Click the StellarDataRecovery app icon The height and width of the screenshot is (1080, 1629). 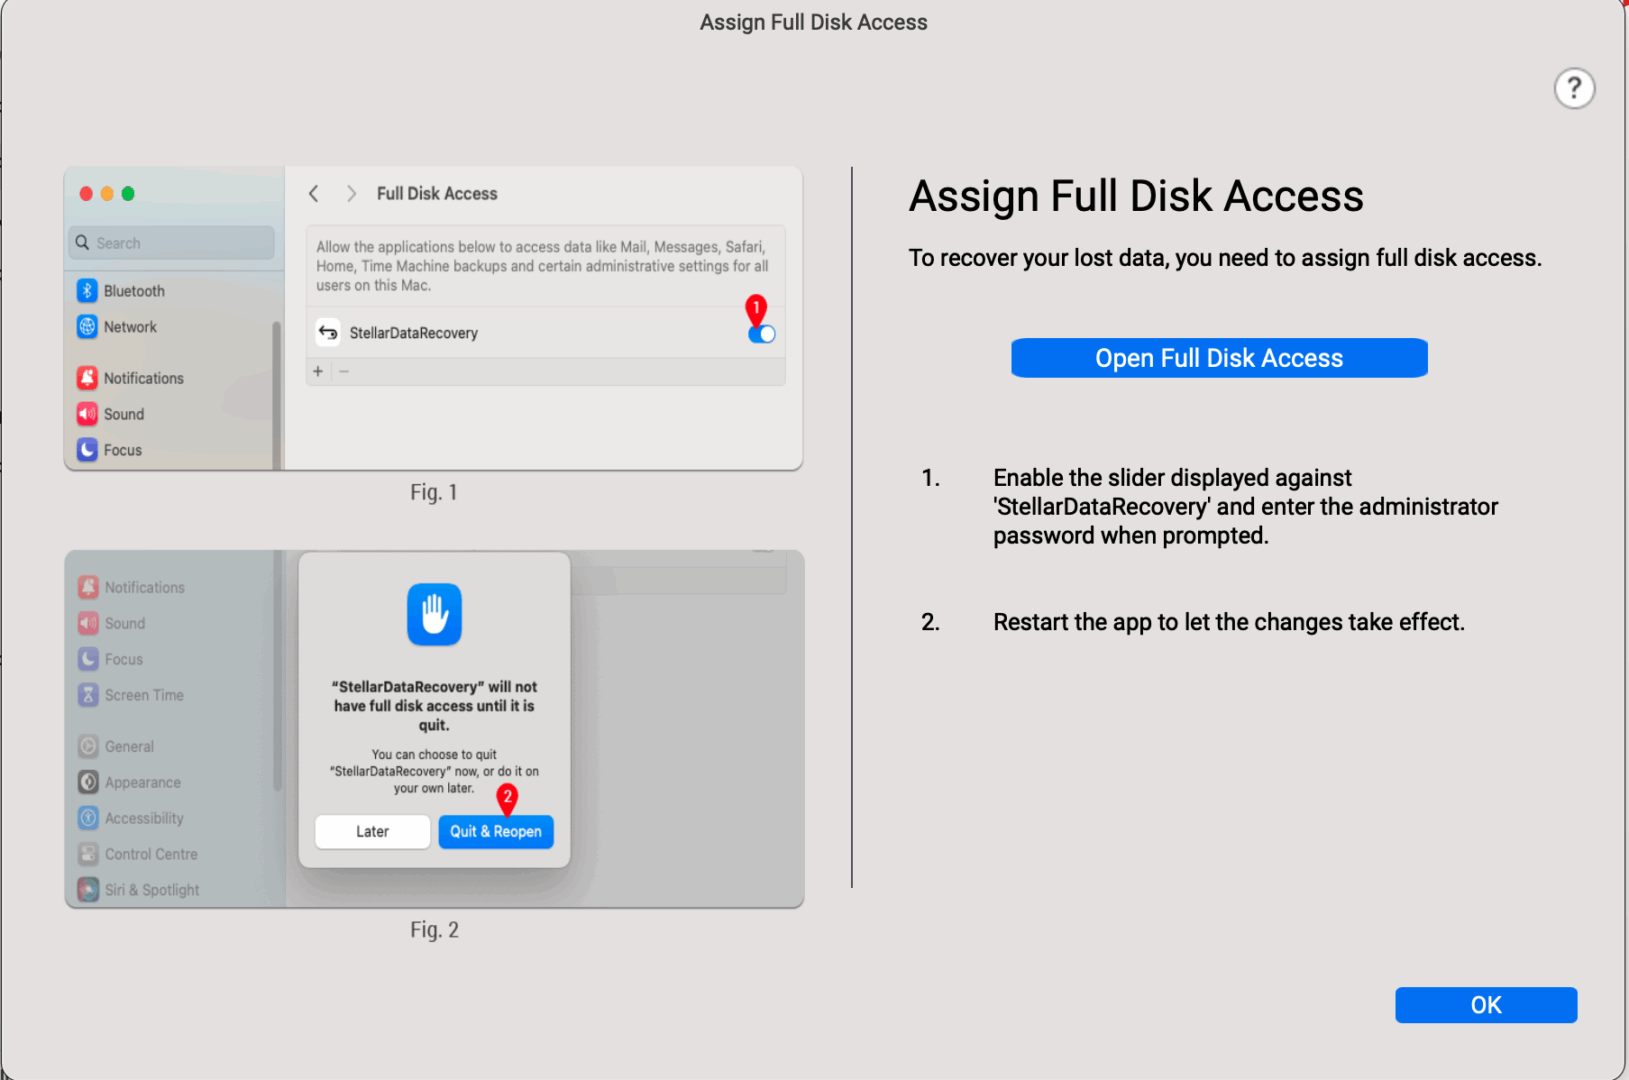click(328, 333)
